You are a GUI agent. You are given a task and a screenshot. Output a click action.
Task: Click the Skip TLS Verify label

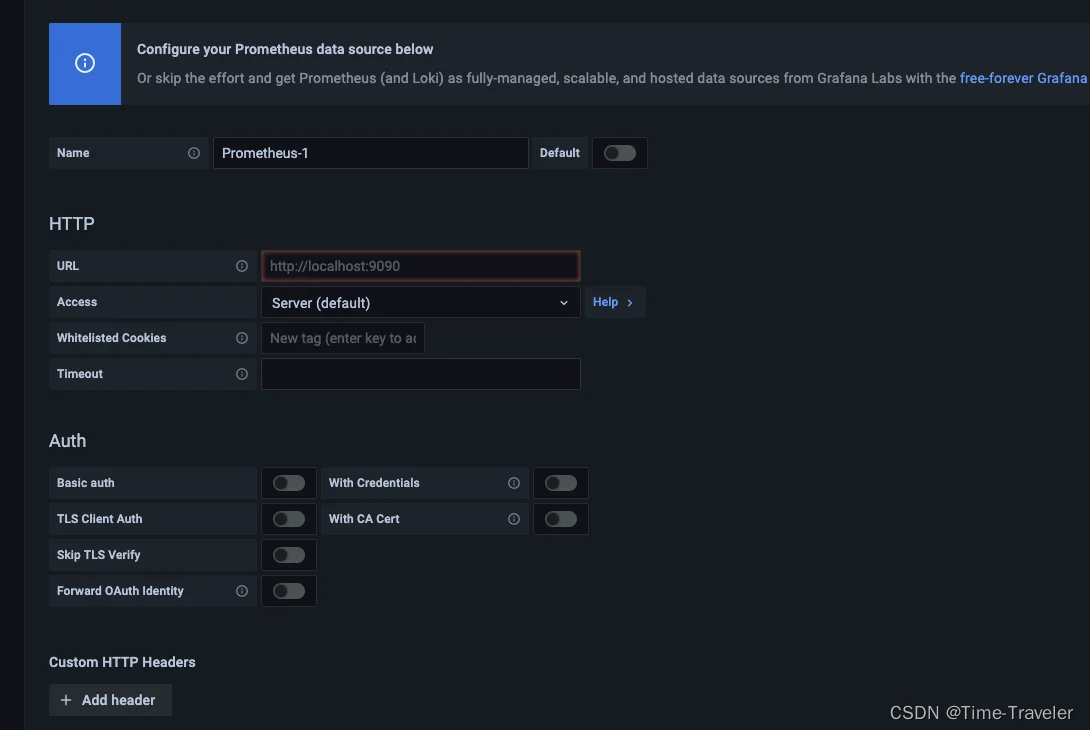(99, 555)
